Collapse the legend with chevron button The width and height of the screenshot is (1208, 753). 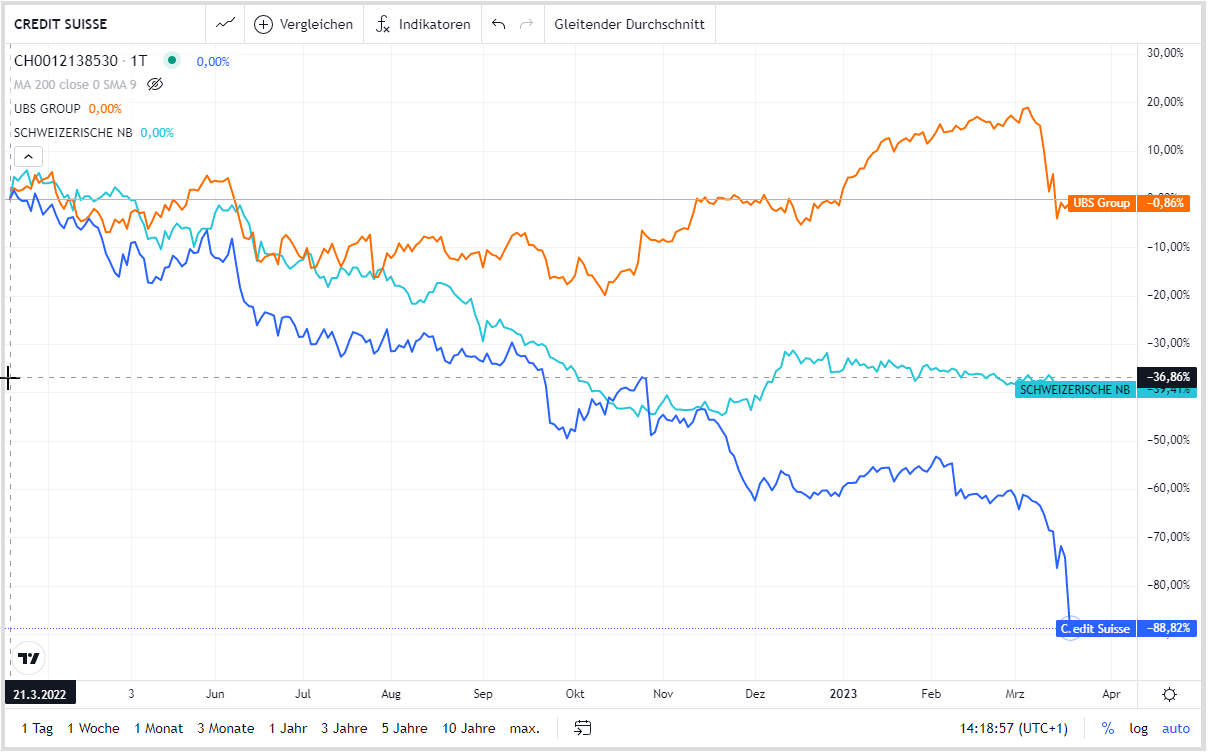28,155
